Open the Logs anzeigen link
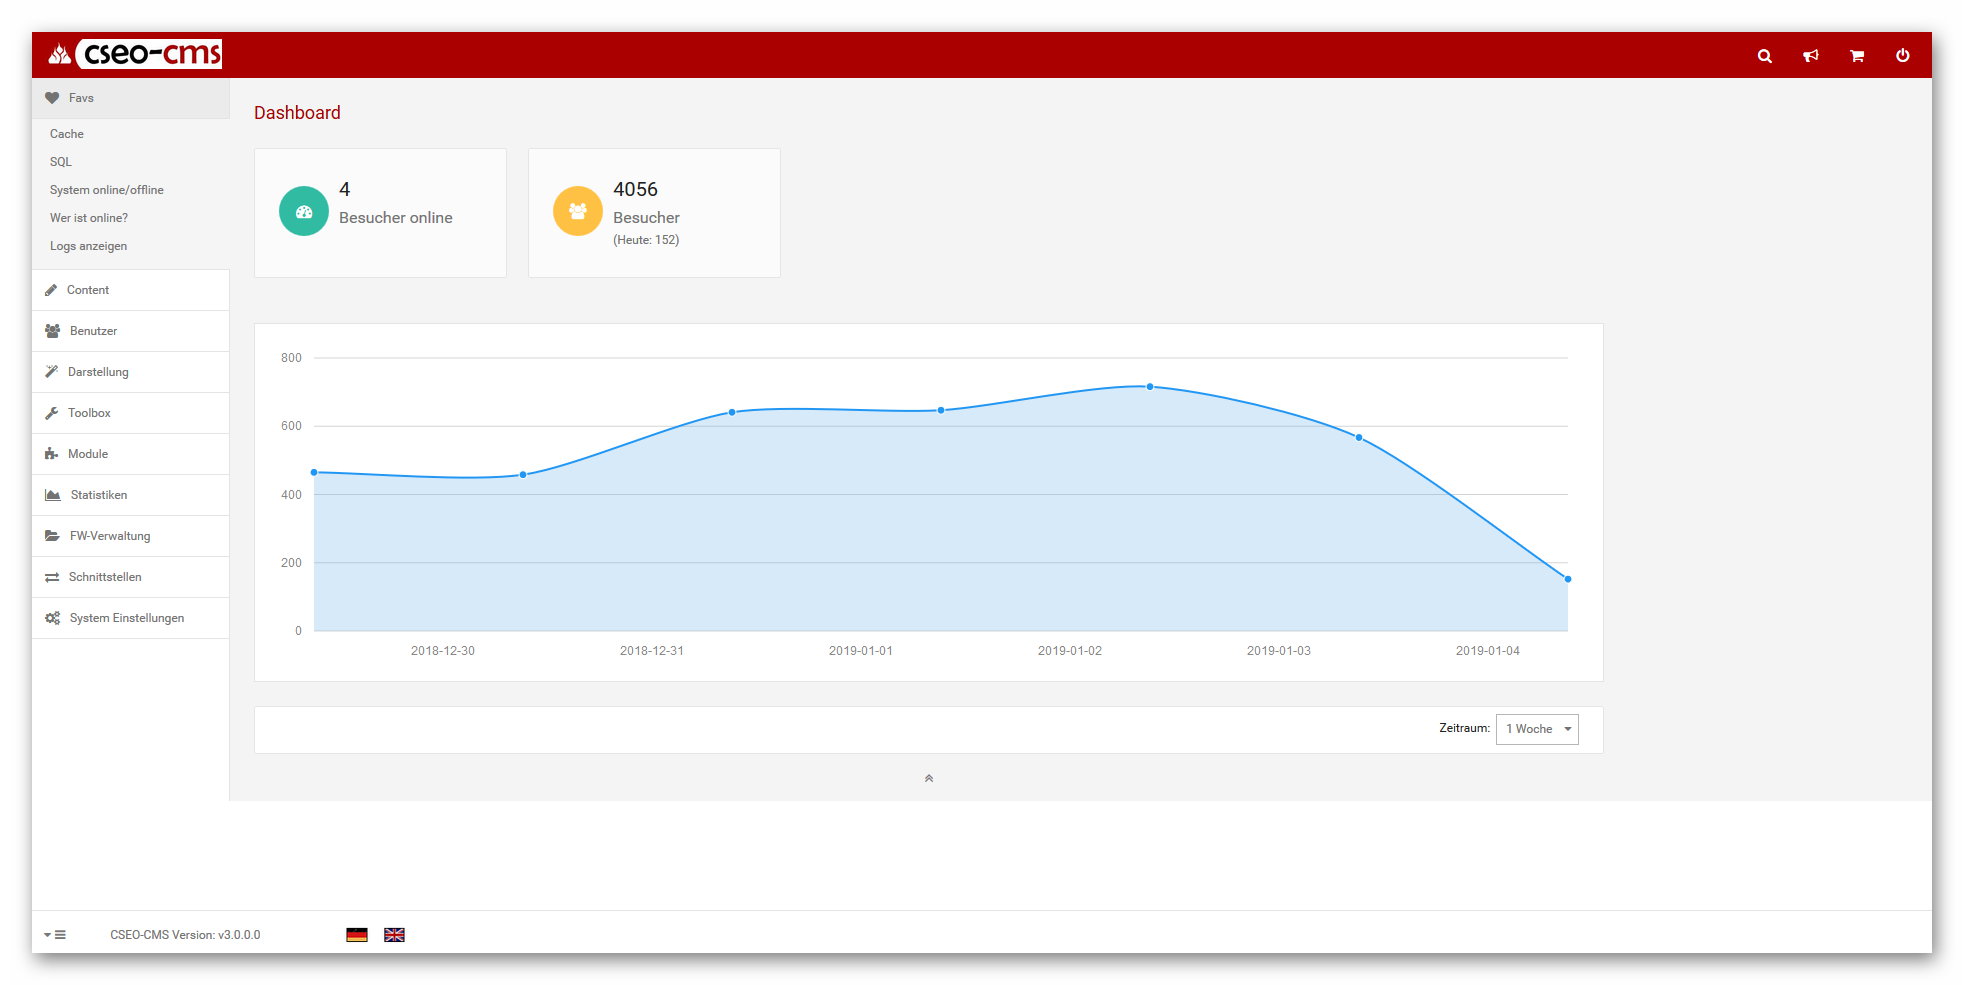This screenshot has height=985, width=1964. [x=89, y=246]
